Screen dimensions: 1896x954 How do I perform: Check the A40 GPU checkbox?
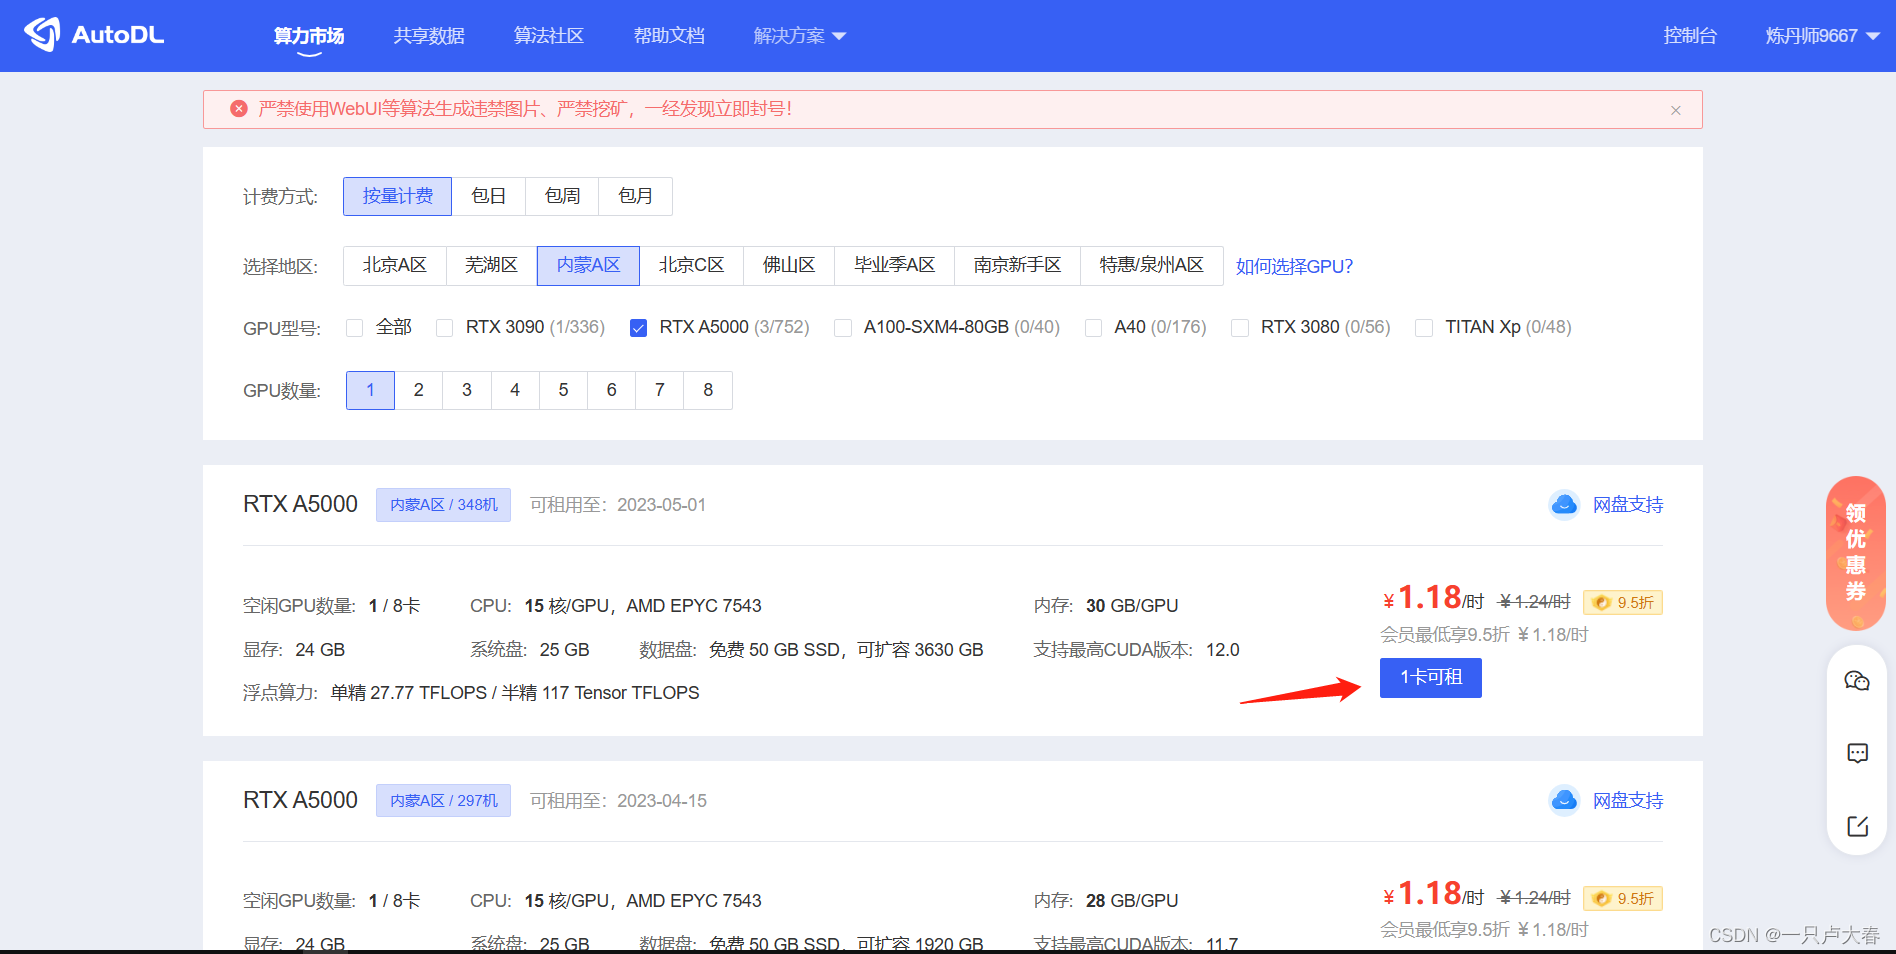click(x=1093, y=328)
